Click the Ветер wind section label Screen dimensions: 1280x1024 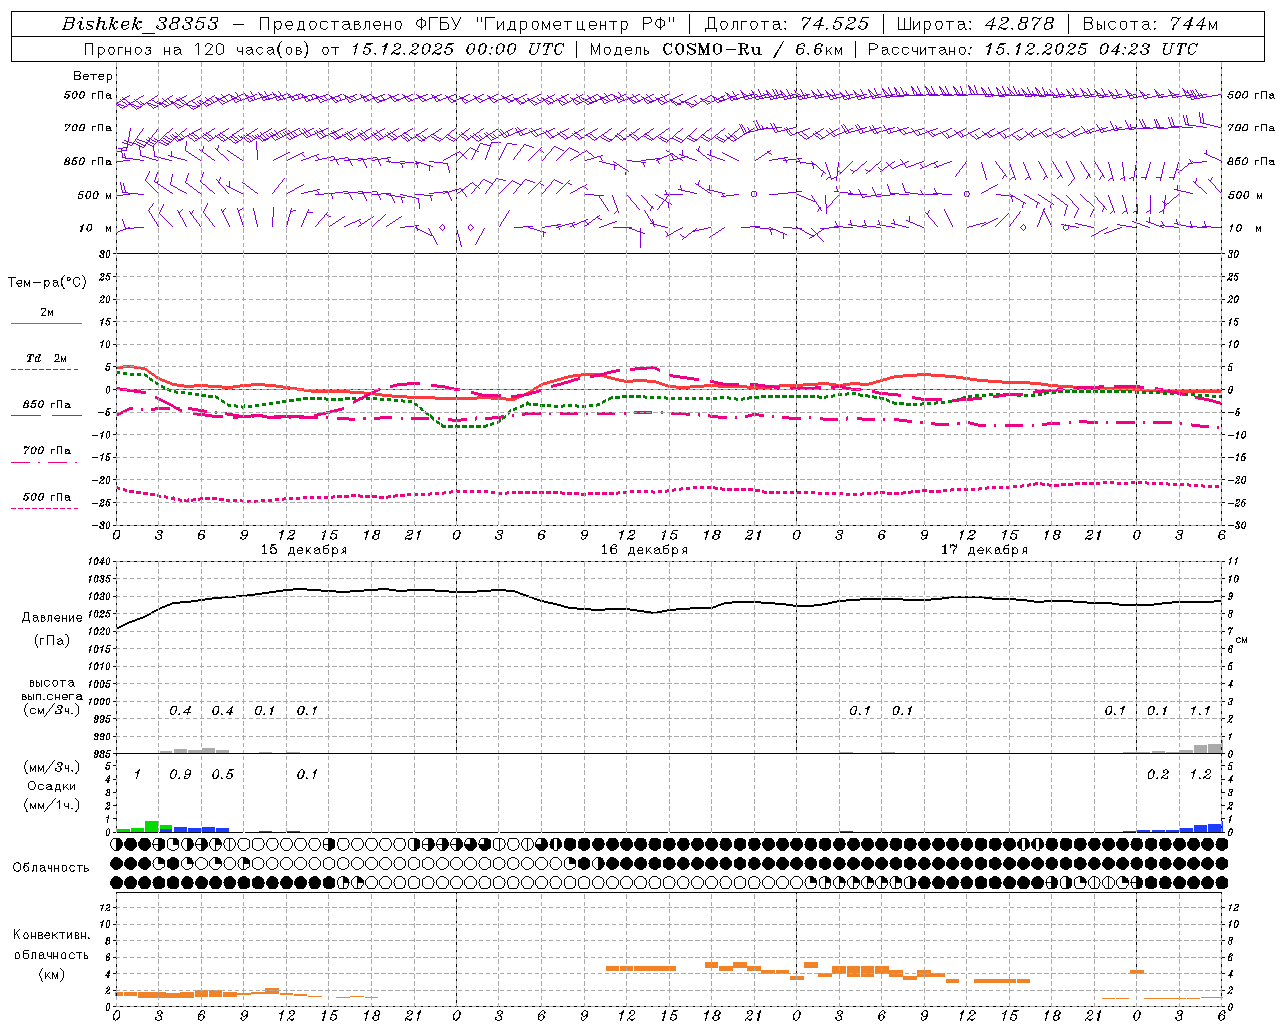coord(93,76)
